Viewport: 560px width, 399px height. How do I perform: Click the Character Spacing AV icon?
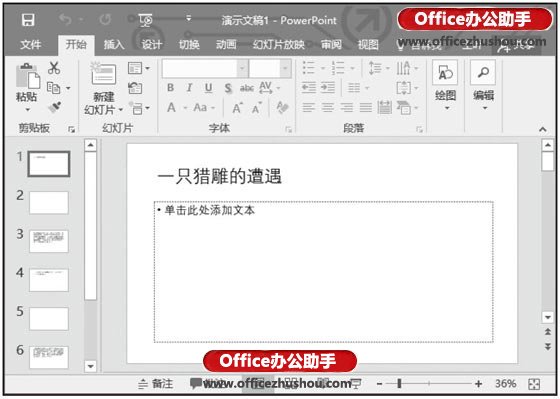(x=266, y=88)
